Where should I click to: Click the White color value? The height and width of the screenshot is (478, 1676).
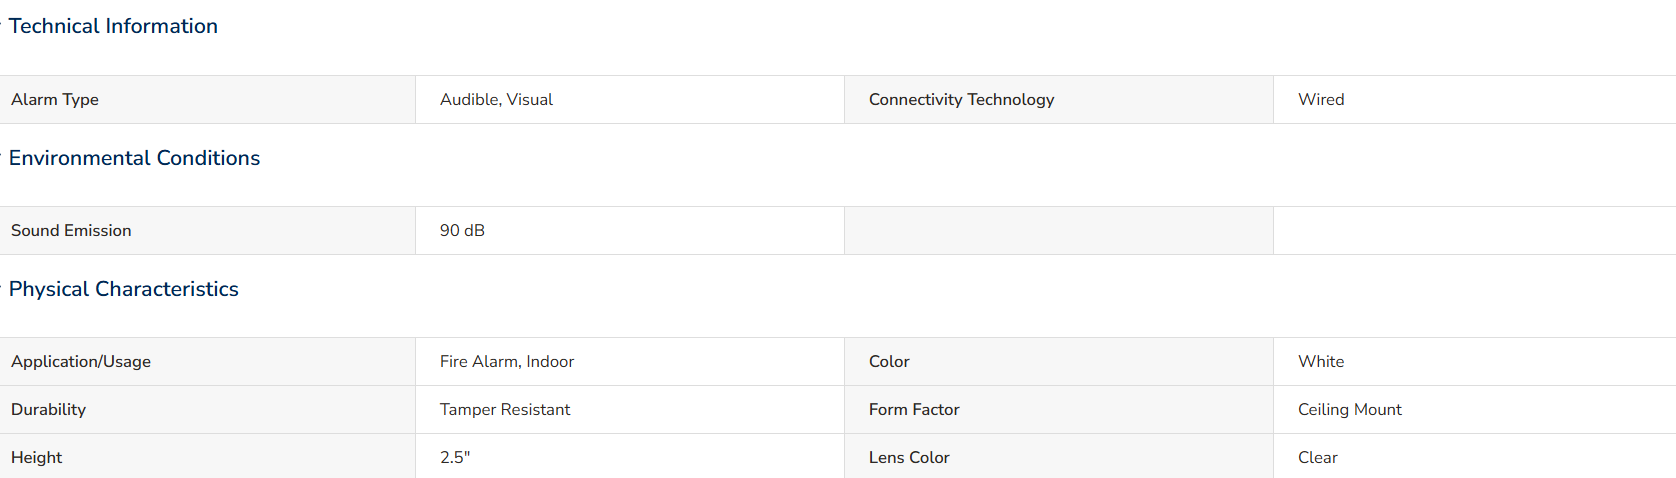coord(1321,362)
